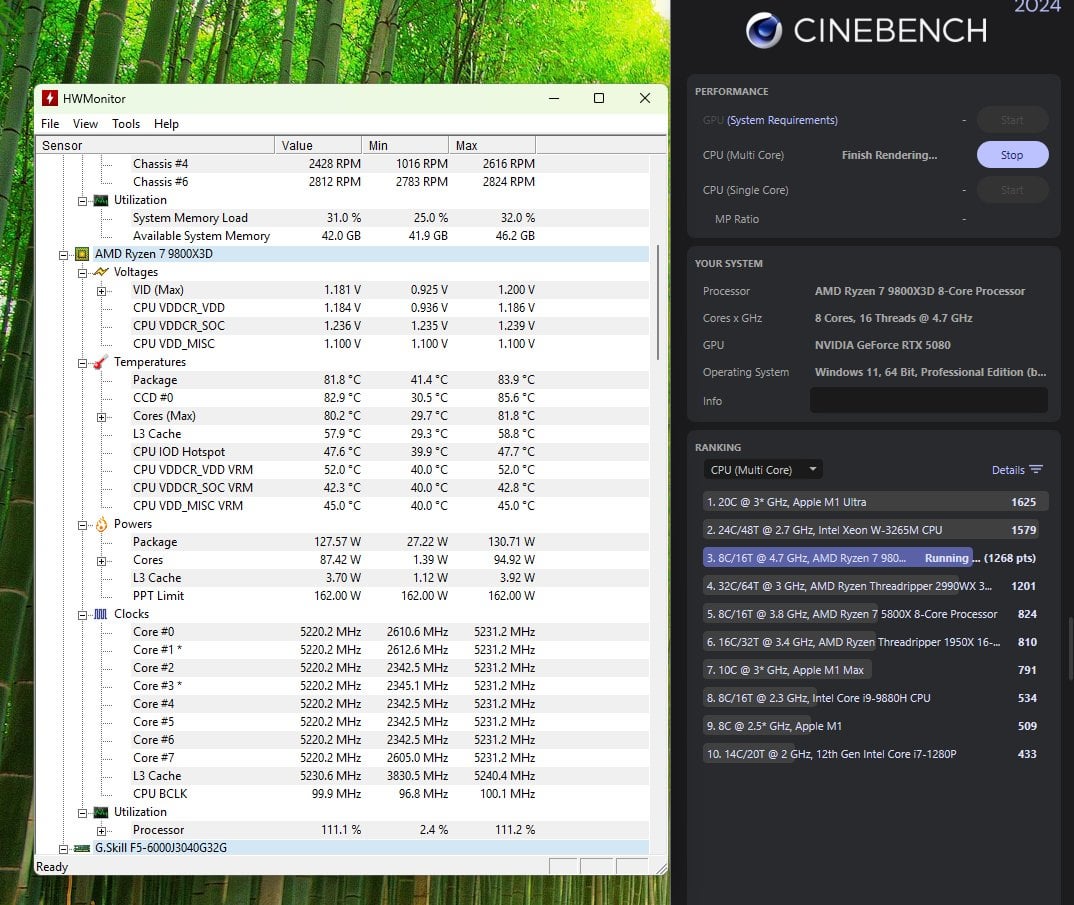1074x905 pixels.
Task: Collapse the Utilization section above the Ryzen node
Action: (82, 201)
